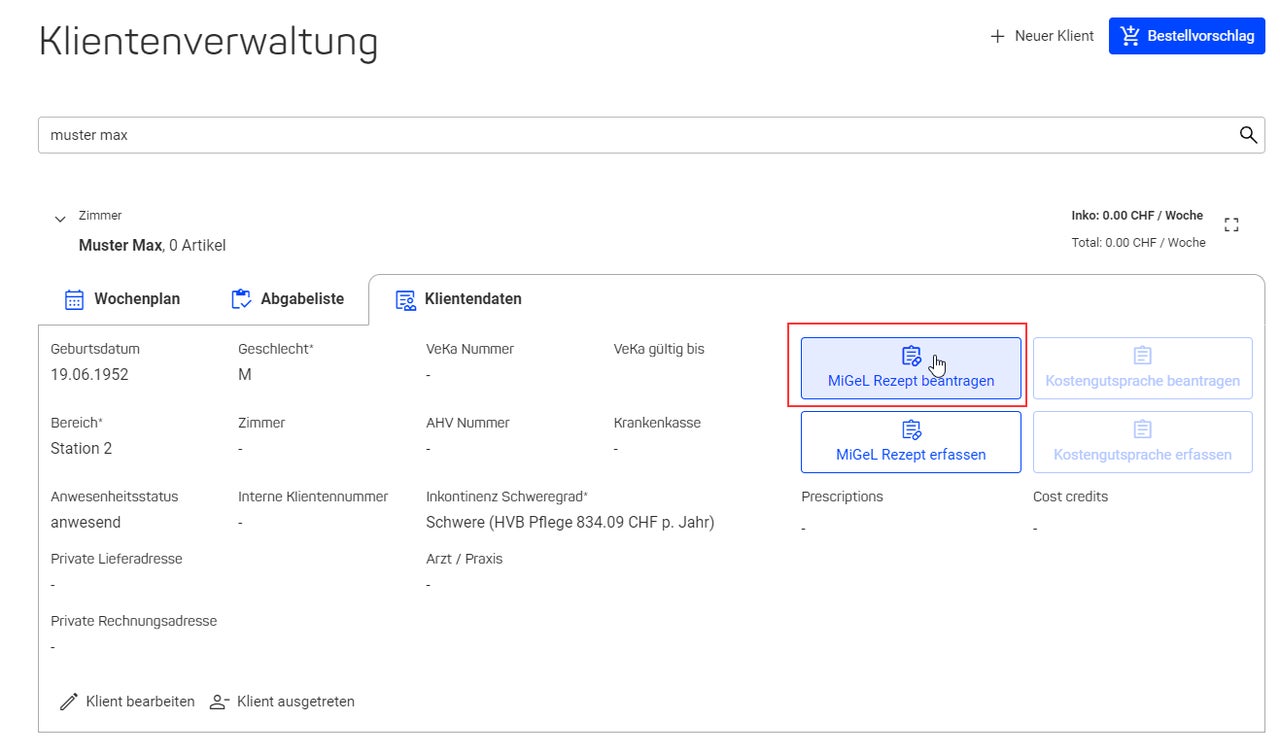This screenshot has height=754, width=1280.
Task: Click the Wochenplan calendar icon
Action: (x=74, y=299)
